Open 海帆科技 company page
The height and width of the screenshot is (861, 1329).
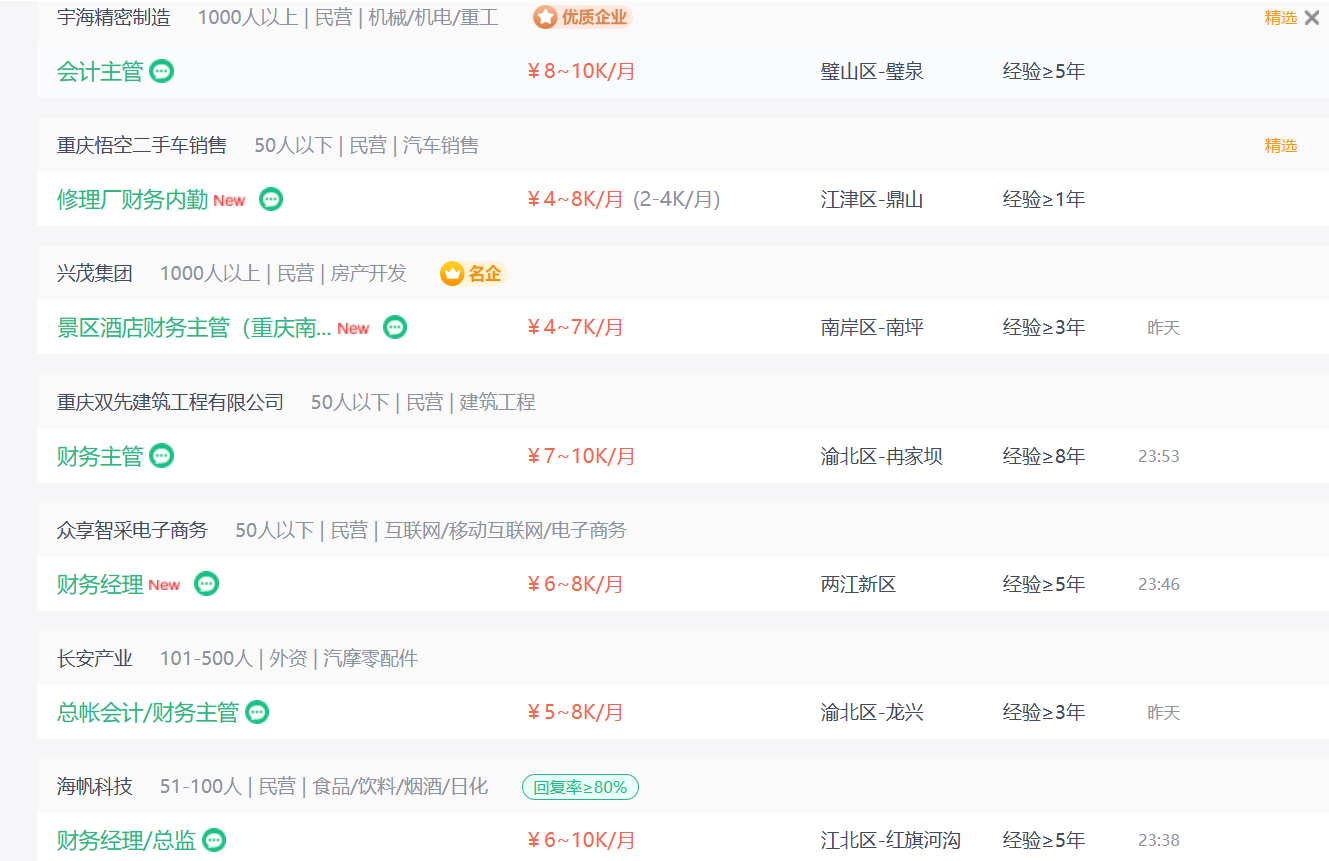[95, 786]
